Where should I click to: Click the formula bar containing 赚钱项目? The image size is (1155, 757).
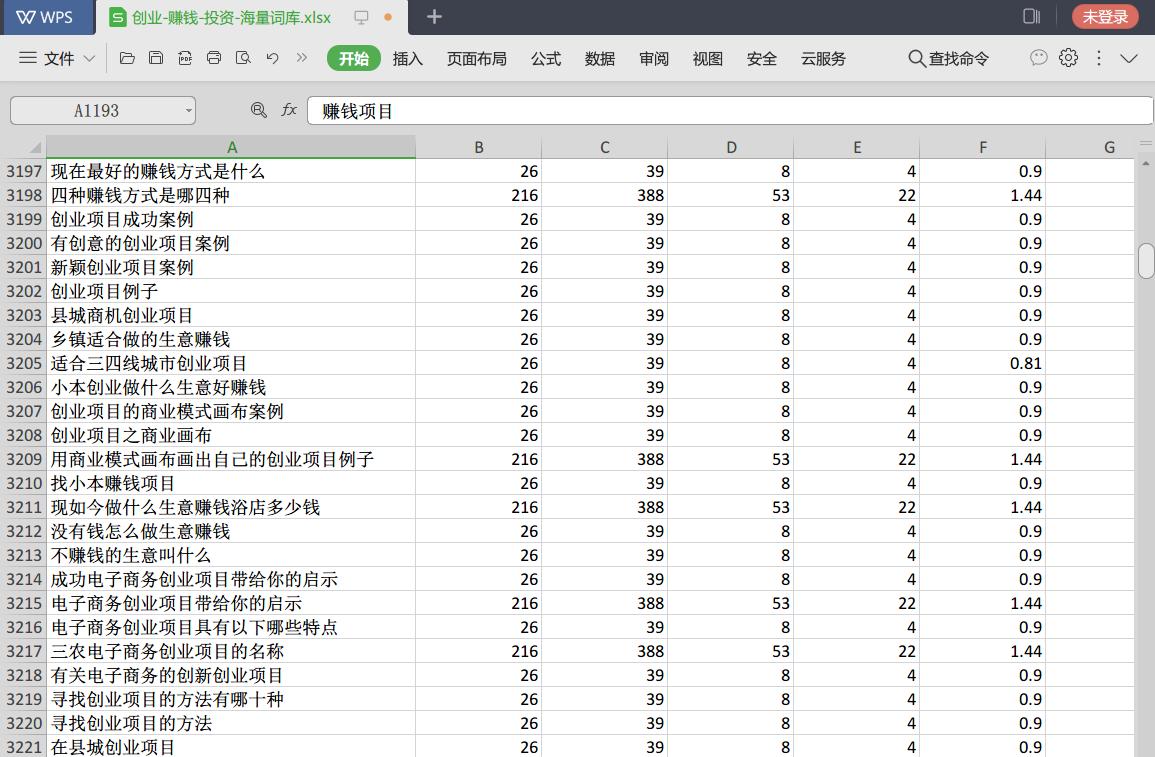pyautogui.click(x=729, y=110)
